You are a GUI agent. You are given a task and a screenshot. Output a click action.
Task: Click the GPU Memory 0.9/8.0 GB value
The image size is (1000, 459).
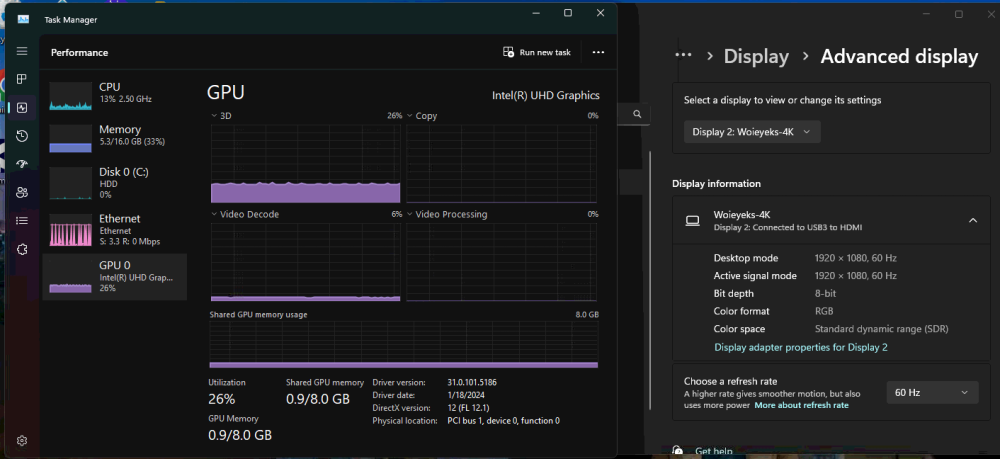240,435
